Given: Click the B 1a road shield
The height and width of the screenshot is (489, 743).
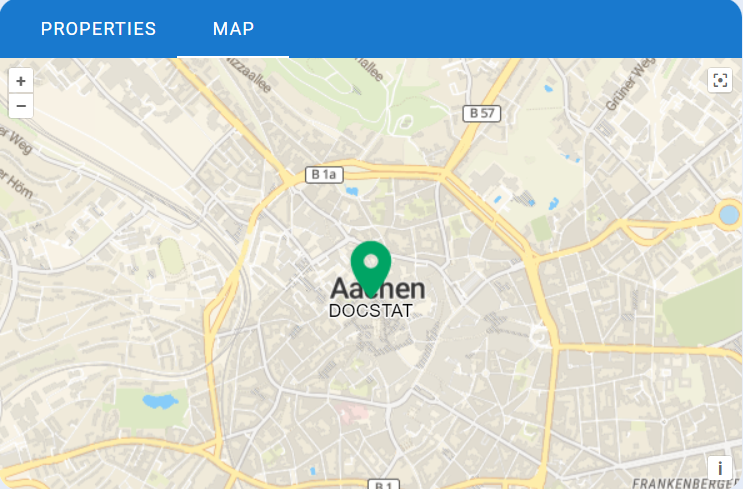Looking at the screenshot, I should pos(324,175).
